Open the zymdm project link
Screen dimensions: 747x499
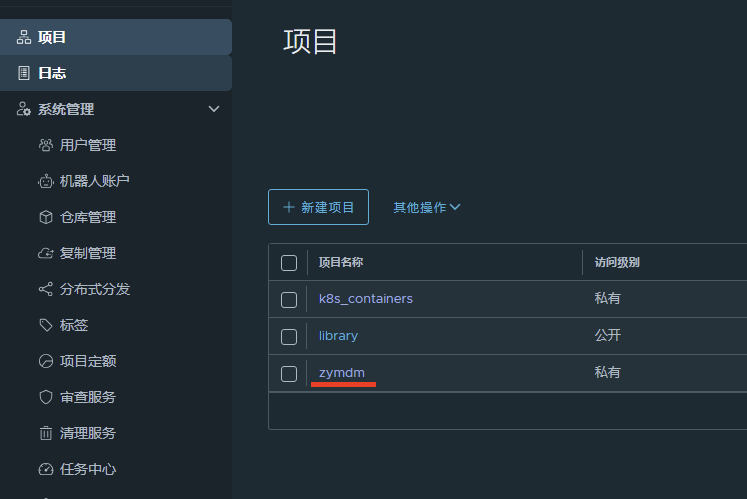pos(342,372)
